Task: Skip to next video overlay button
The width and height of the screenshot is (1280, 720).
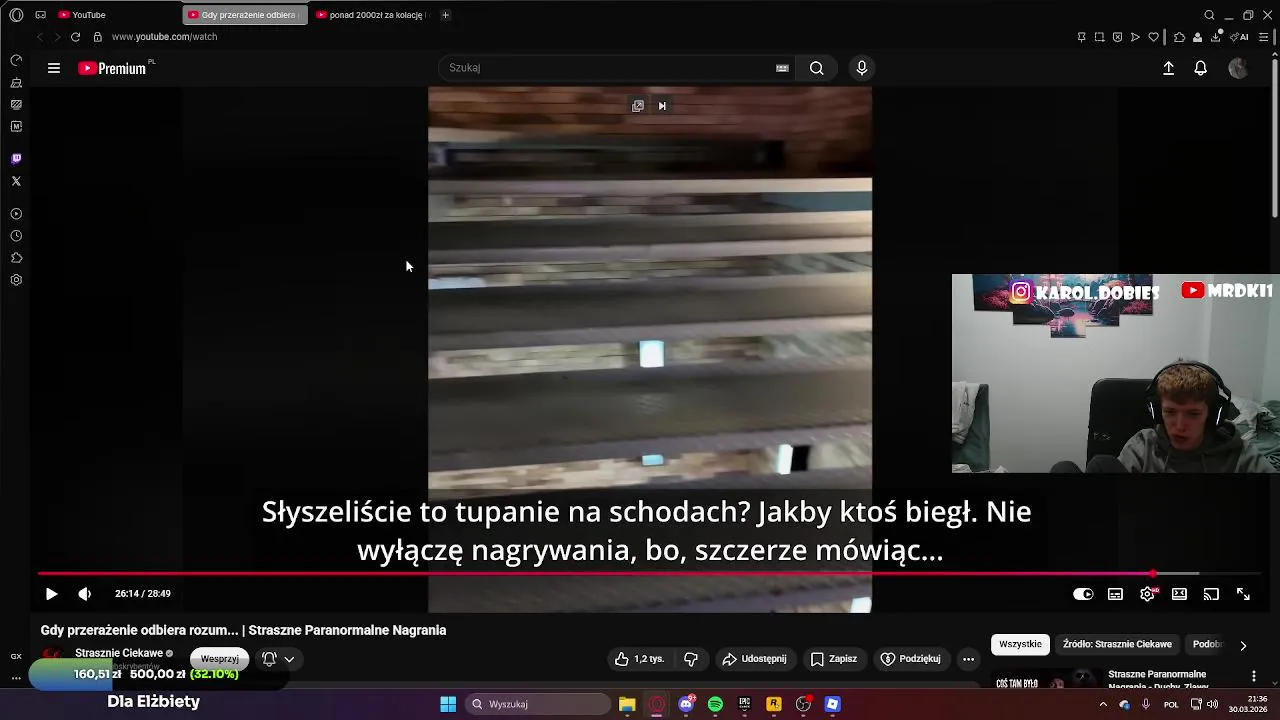Action: pyautogui.click(x=662, y=106)
